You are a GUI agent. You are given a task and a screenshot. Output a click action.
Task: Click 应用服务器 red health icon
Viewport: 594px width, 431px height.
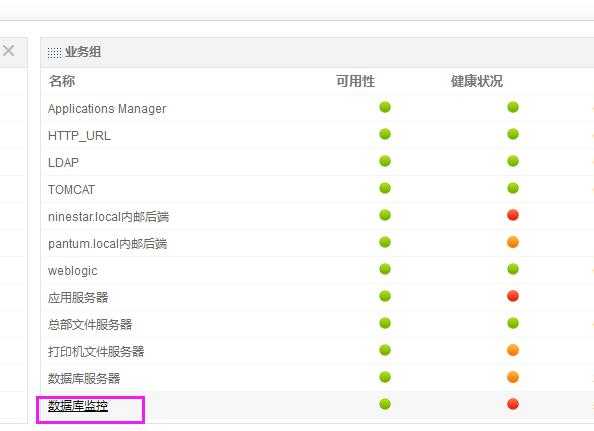pos(513,296)
